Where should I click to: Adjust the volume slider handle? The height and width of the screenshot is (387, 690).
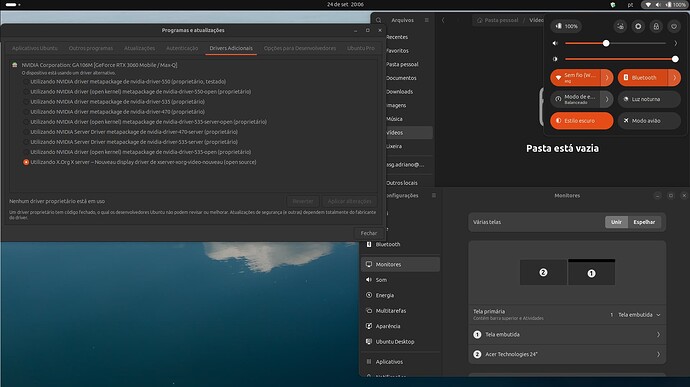tap(606, 43)
